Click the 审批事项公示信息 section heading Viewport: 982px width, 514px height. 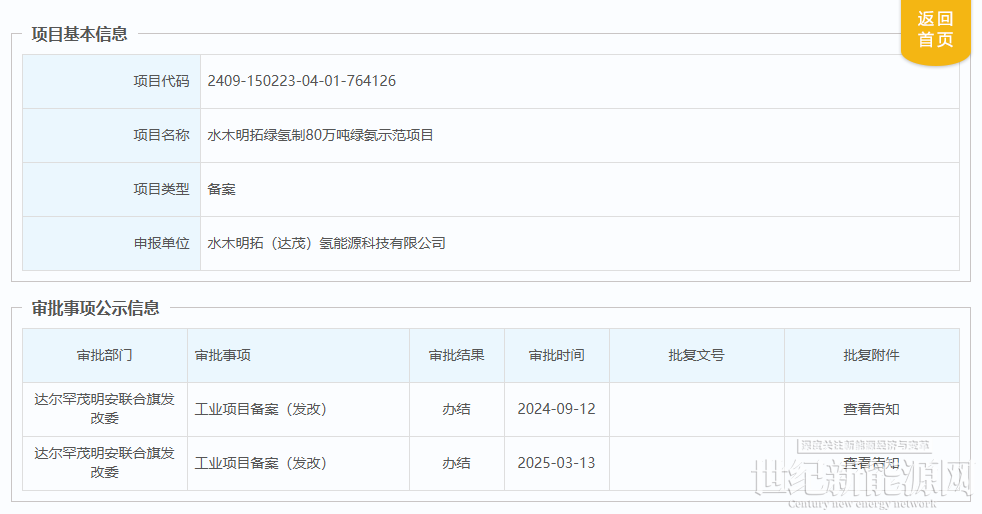click(x=95, y=308)
